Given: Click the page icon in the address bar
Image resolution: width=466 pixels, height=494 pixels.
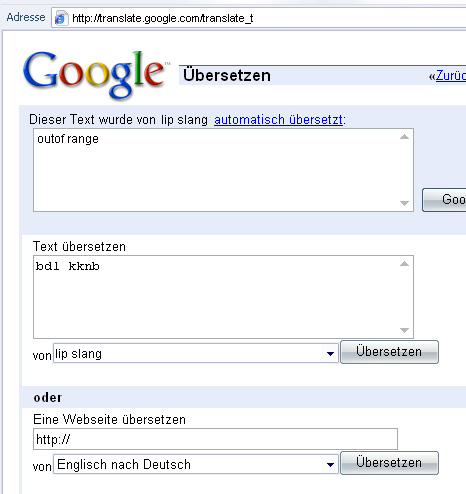Looking at the screenshot, I should tap(61, 18).
